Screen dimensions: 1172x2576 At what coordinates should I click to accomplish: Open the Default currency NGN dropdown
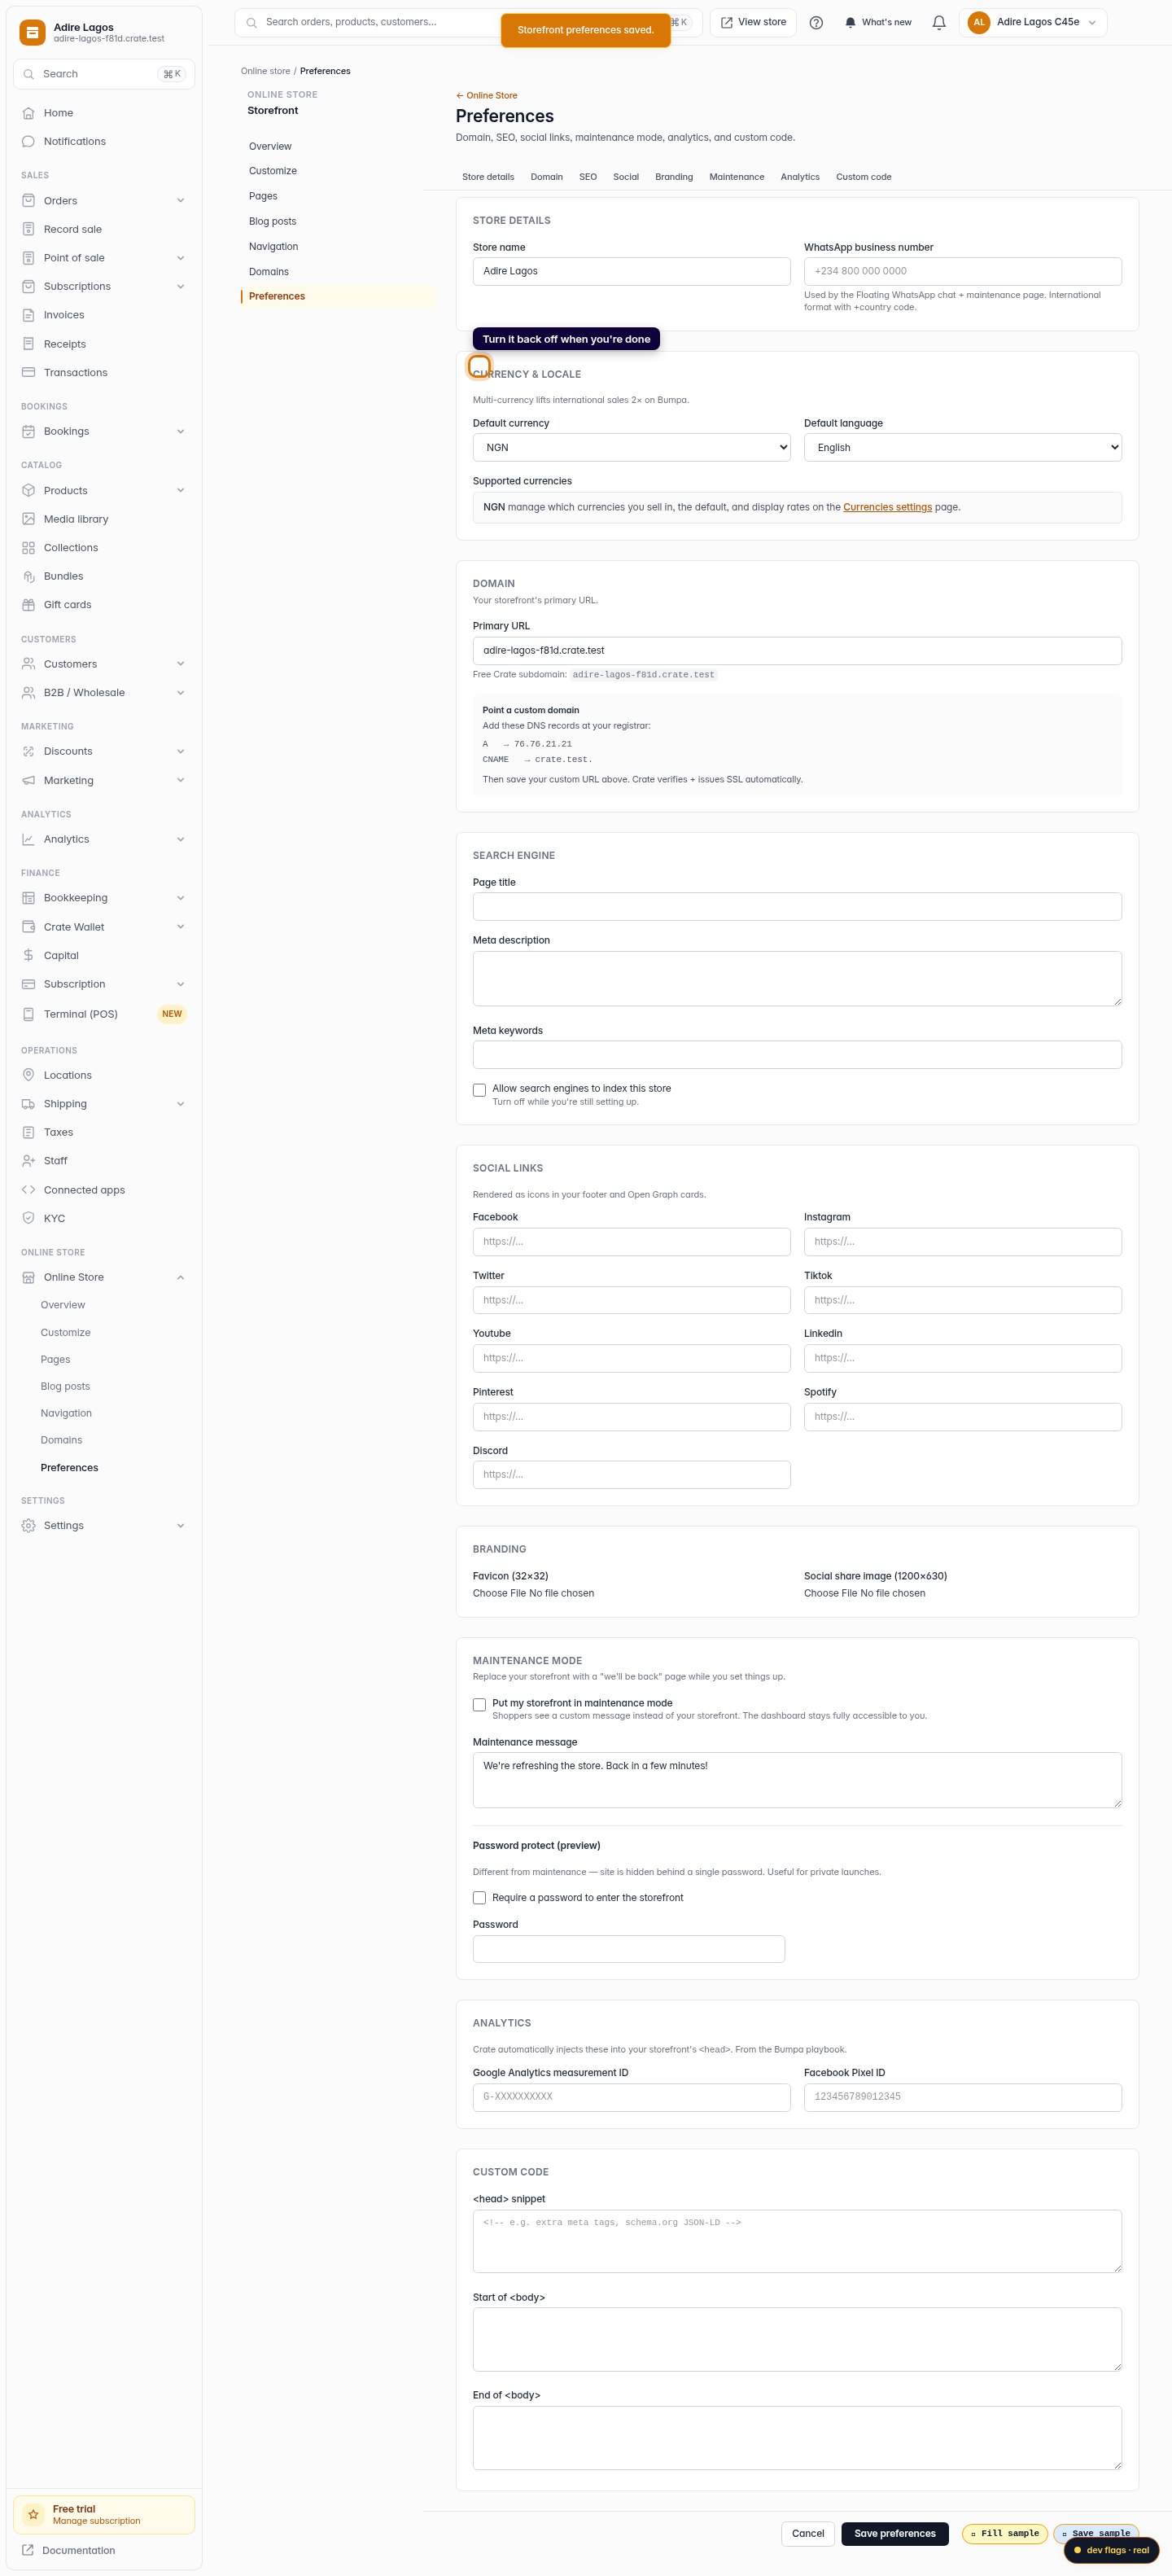coord(632,447)
